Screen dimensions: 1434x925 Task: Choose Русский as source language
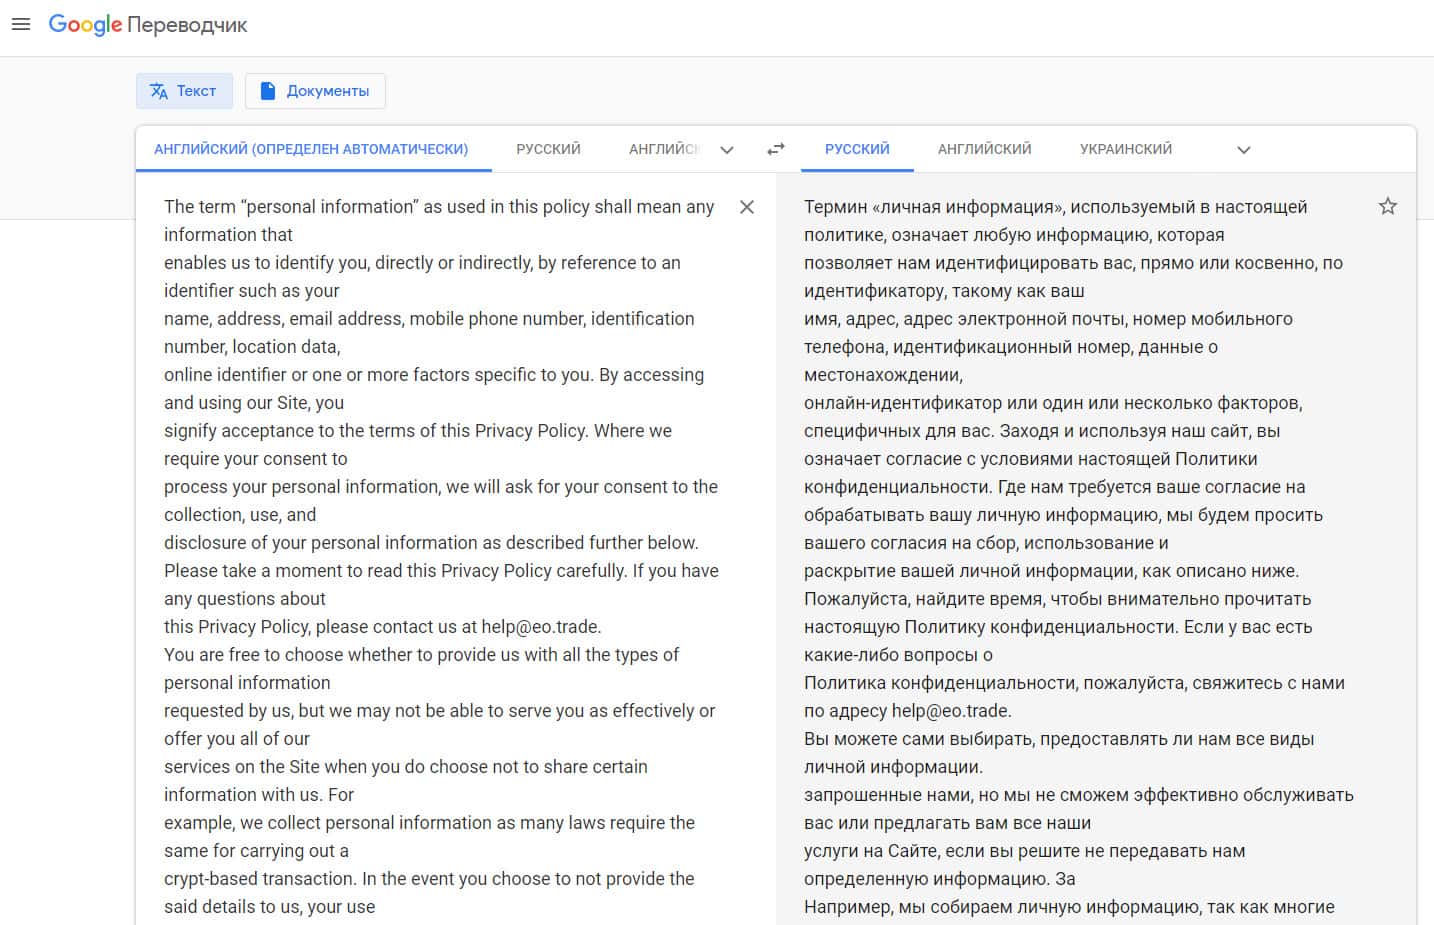point(548,149)
